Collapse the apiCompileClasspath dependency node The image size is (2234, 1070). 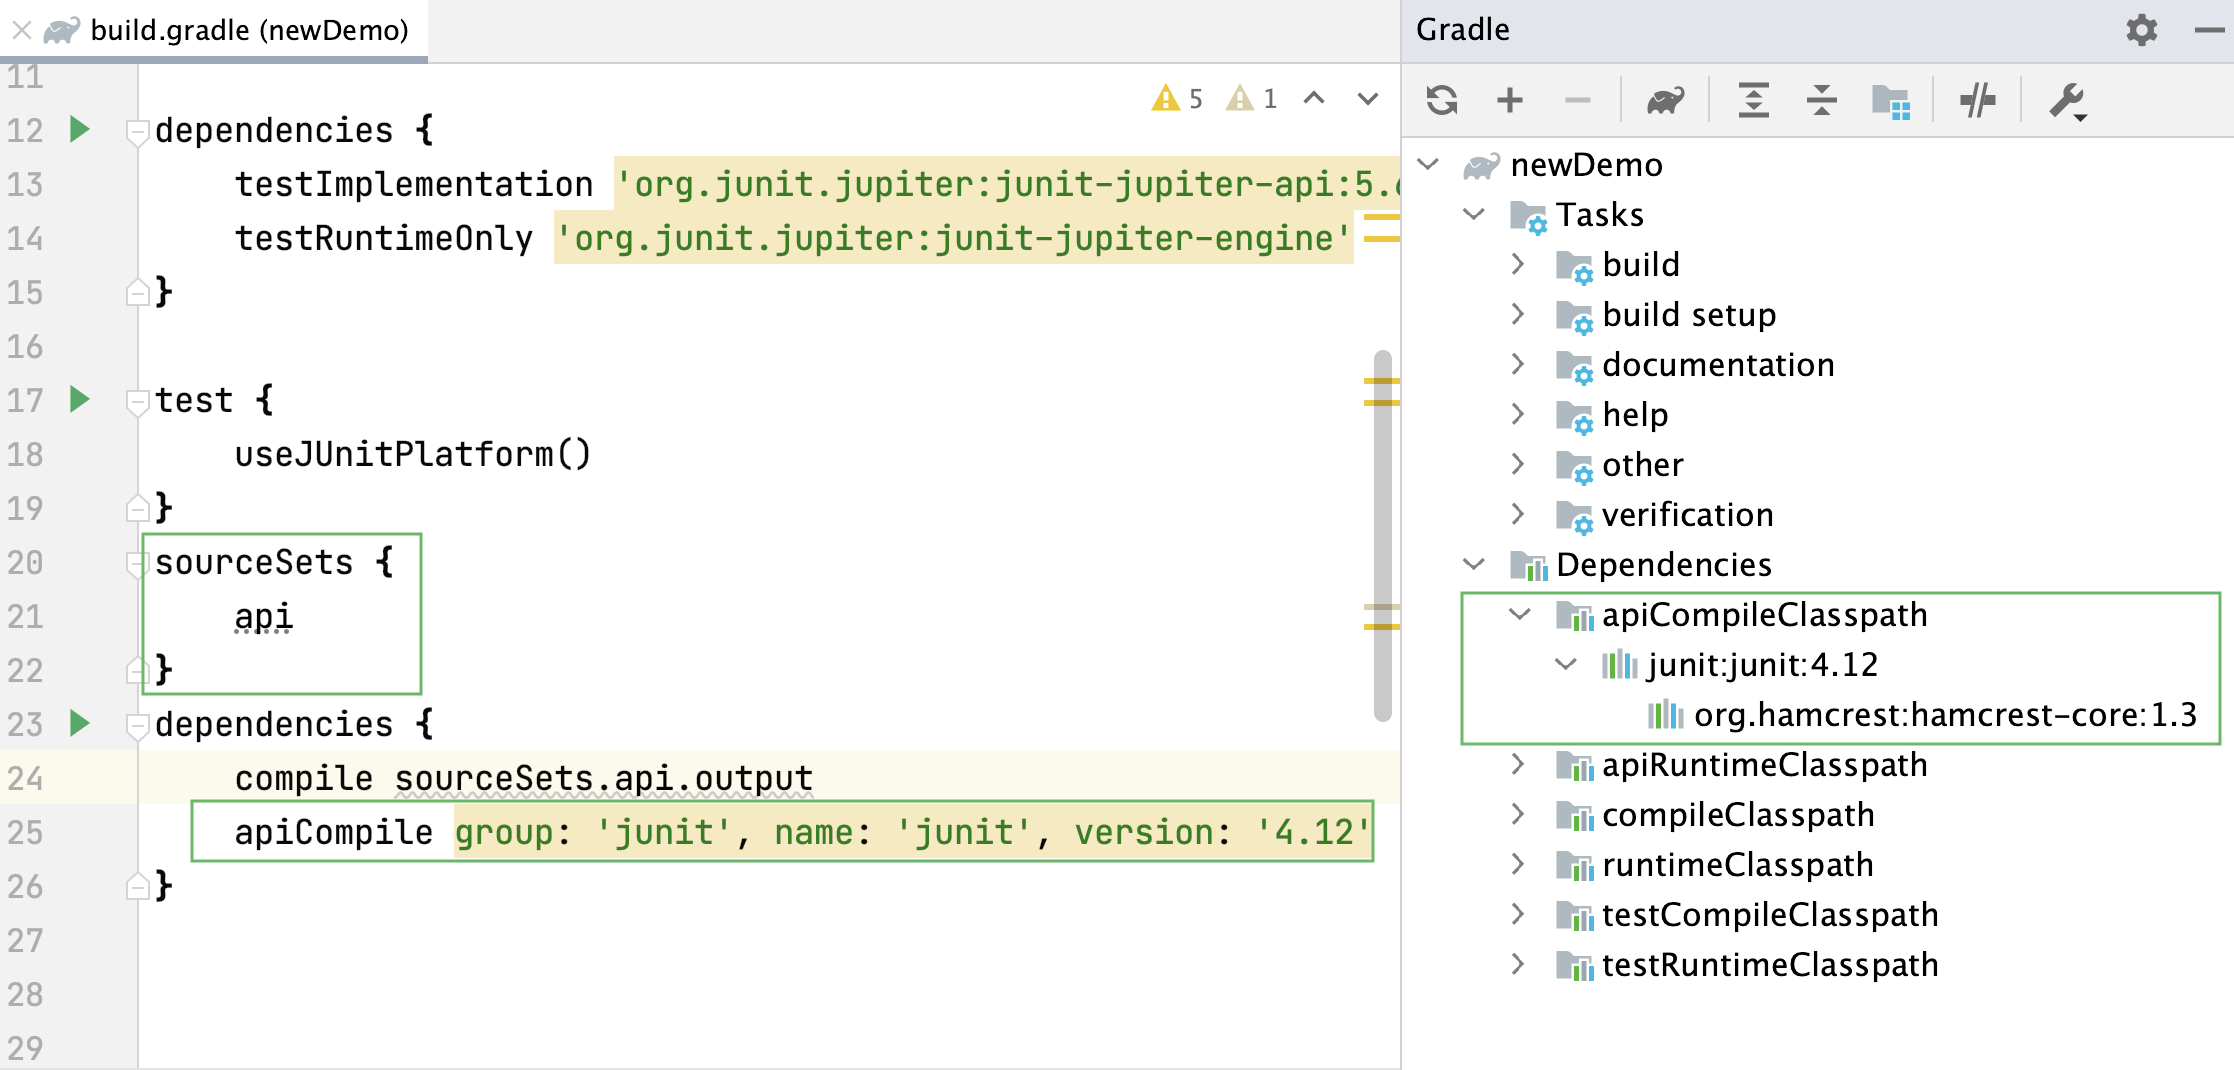1517,614
